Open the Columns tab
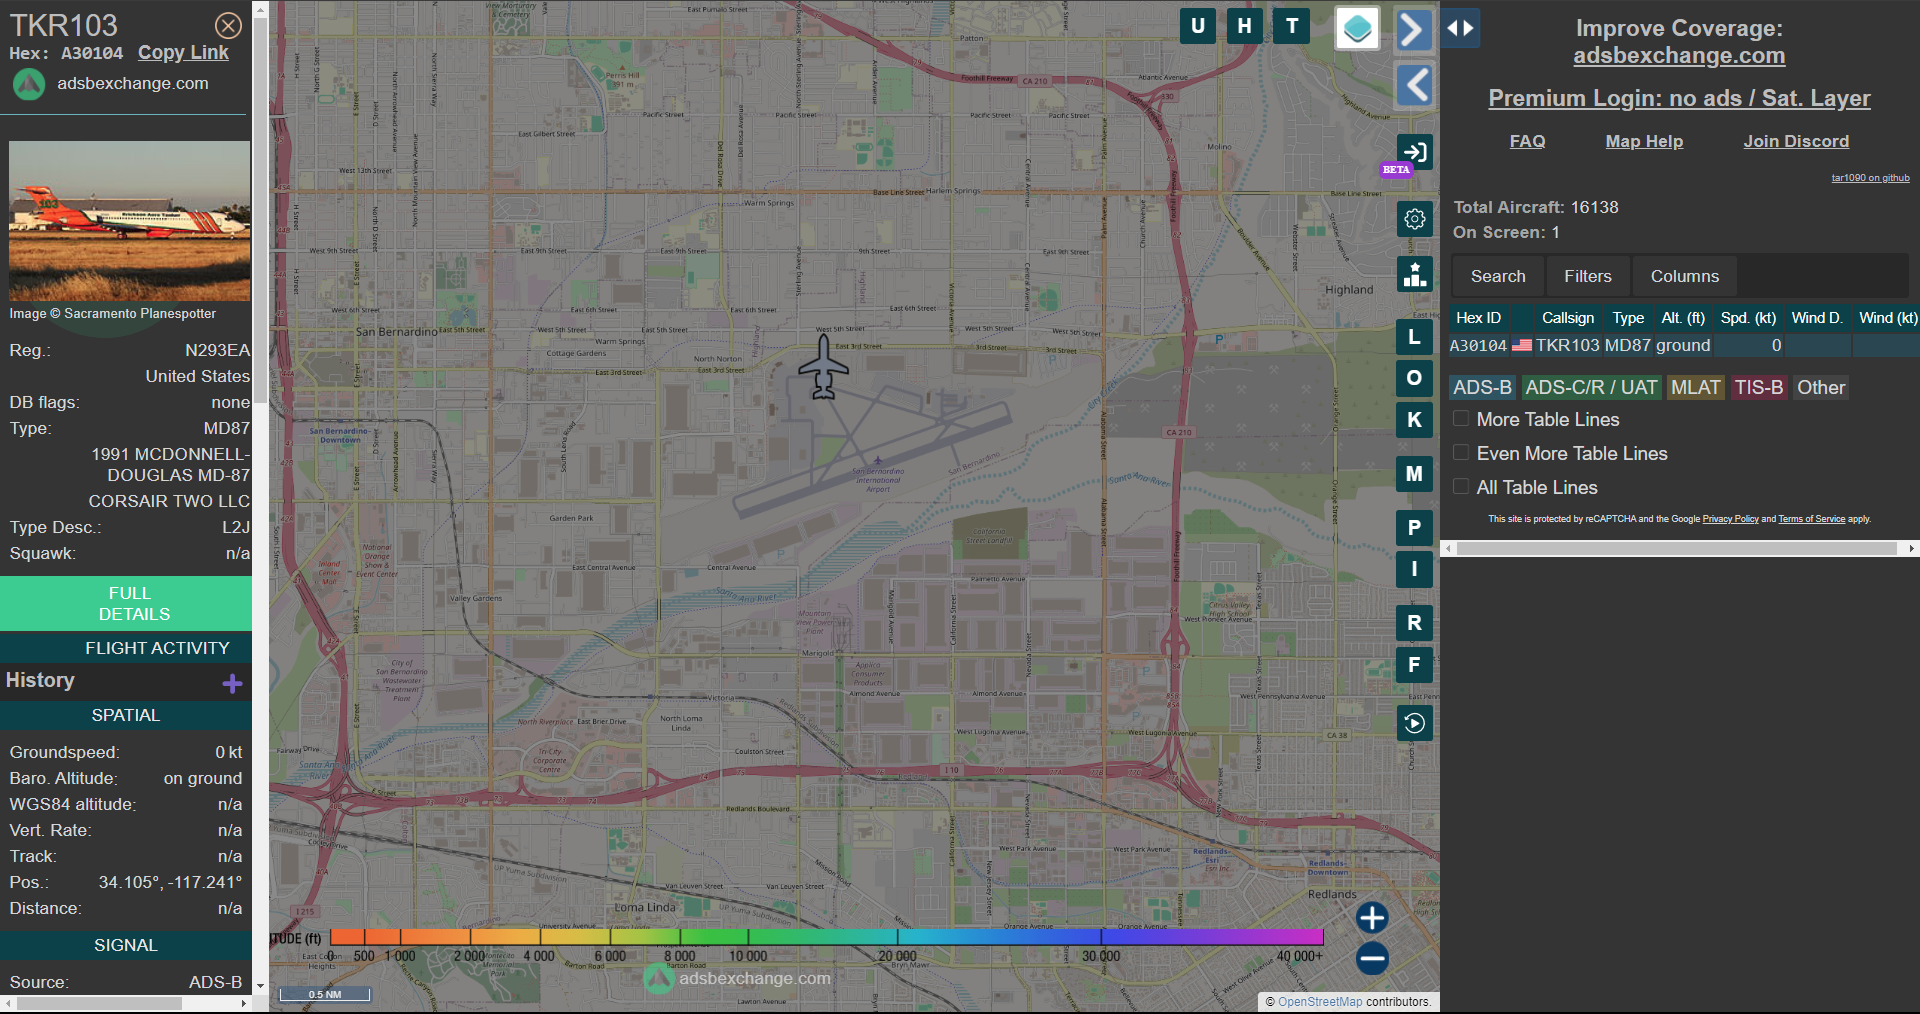Image resolution: width=1920 pixels, height=1014 pixels. (x=1685, y=276)
